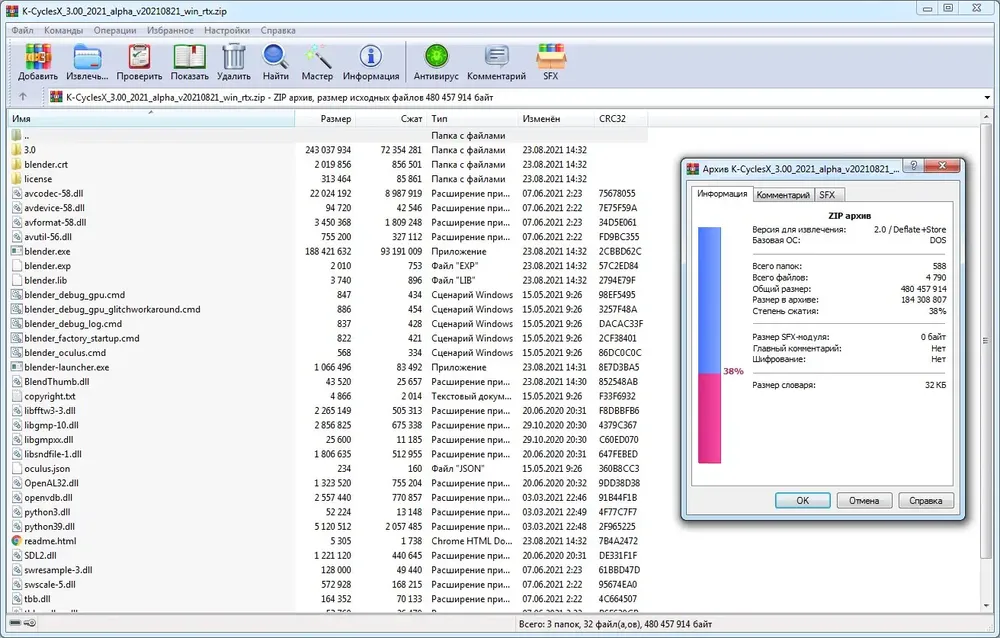The height and width of the screenshot is (638, 1000).
Task: Launch the Мастер (Wizard) wand icon
Action: [317, 57]
